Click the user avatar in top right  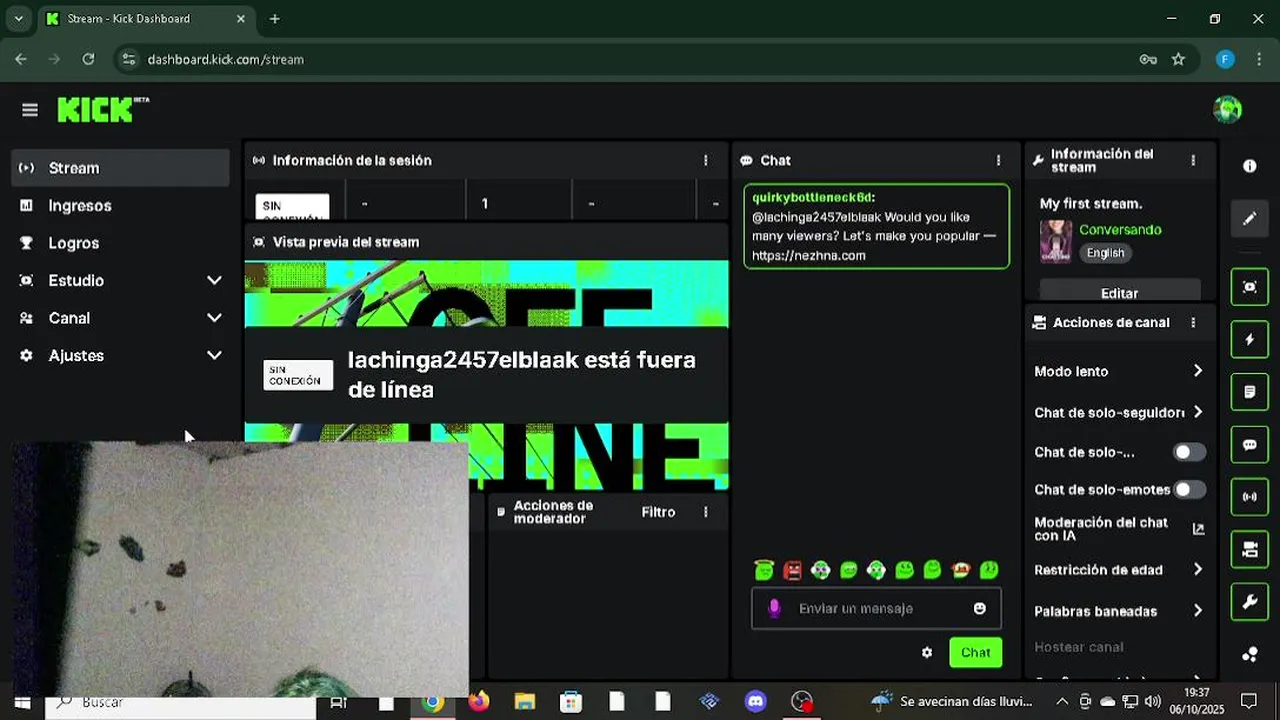coord(1227,110)
